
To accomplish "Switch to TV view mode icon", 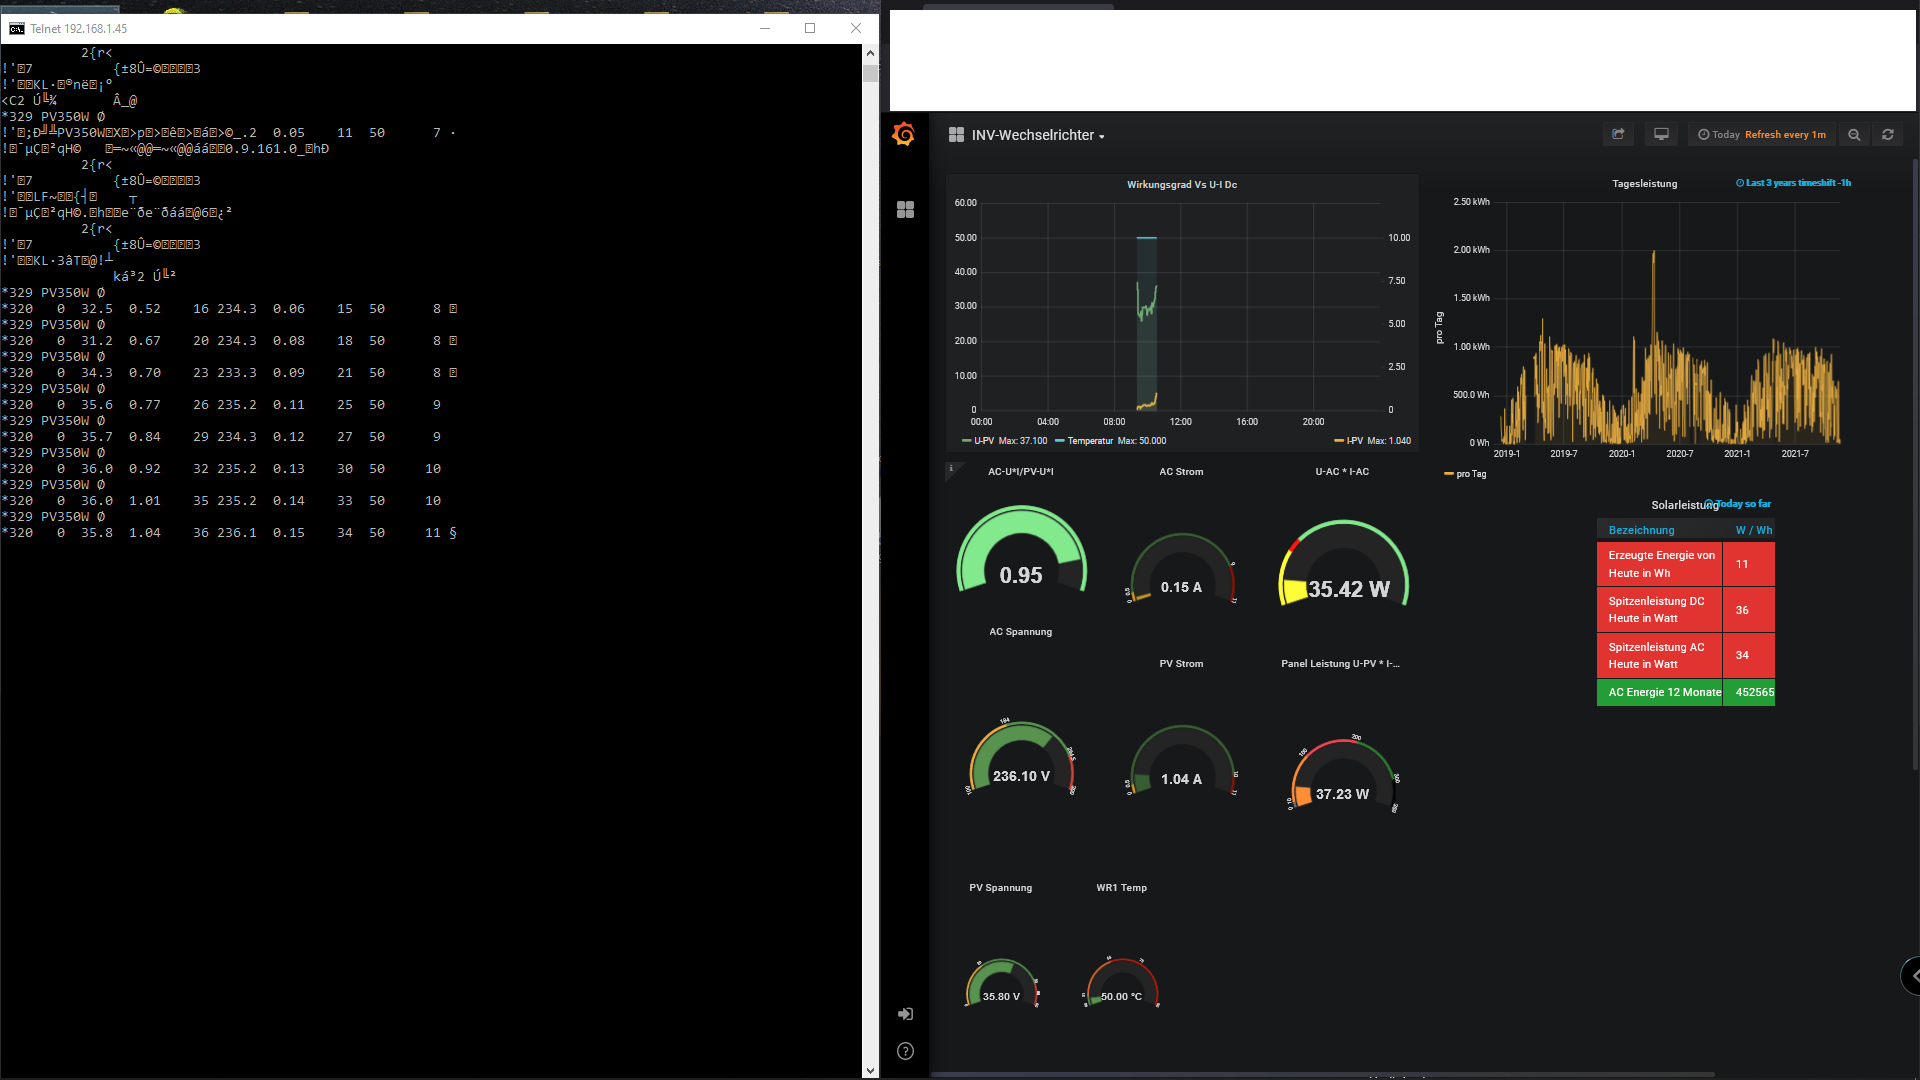I will pos(1661,134).
